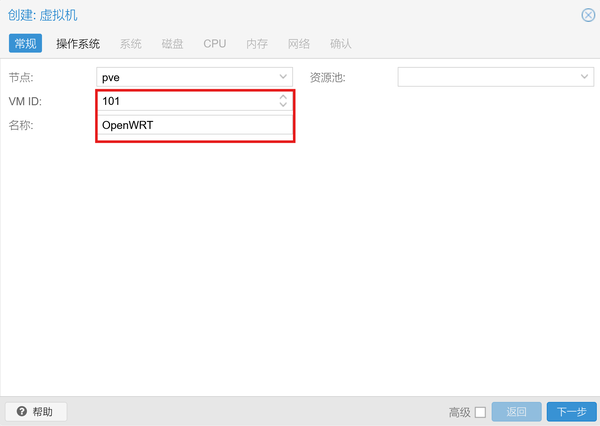The width and height of the screenshot is (600, 426).
Task: Switch to the 常规 tab
Action: point(25,43)
